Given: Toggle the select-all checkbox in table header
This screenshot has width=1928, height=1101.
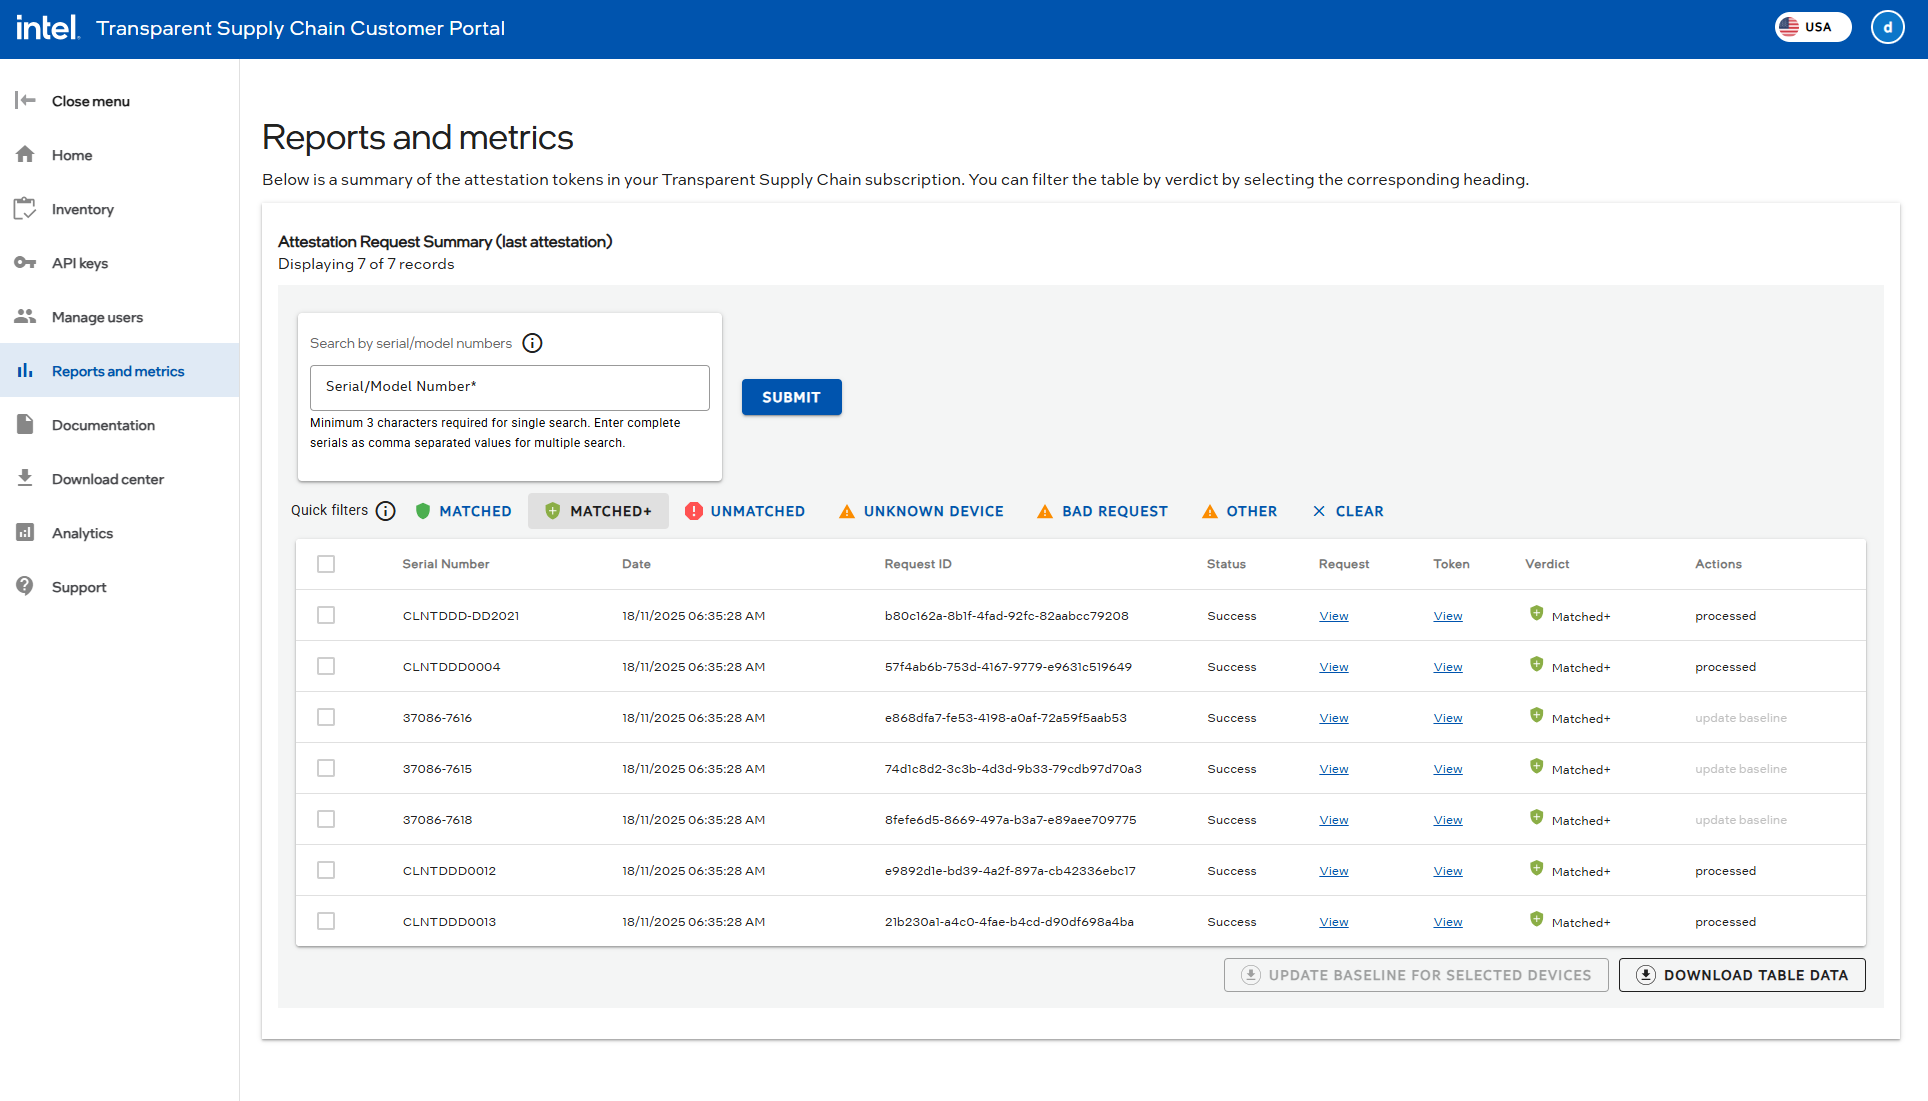Looking at the screenshot, I should (326, 564).
